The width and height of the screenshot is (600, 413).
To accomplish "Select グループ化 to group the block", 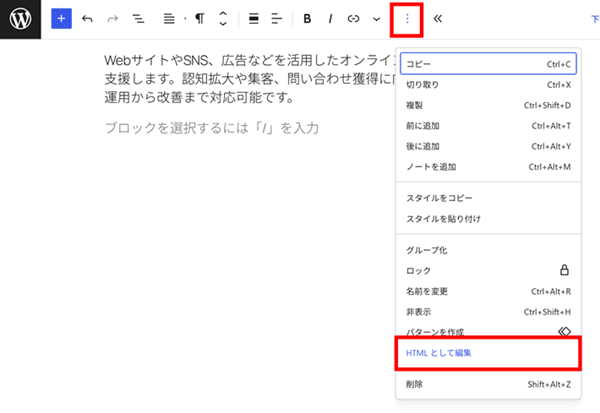I will (488, 250).
